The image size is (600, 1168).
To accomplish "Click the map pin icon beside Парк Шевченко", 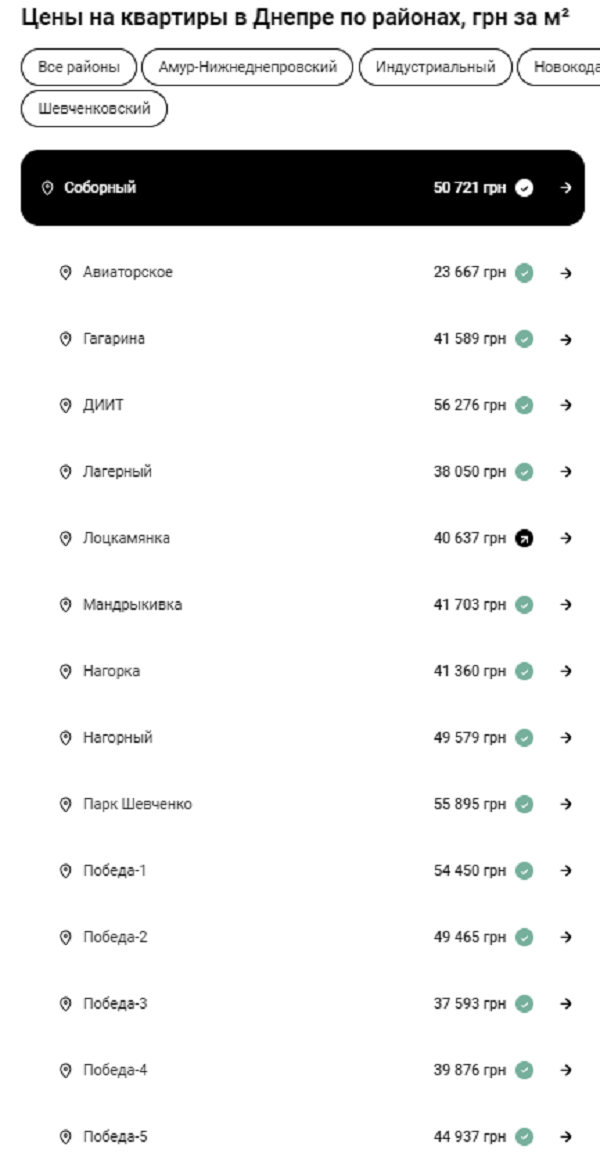I will coord(66,804).
